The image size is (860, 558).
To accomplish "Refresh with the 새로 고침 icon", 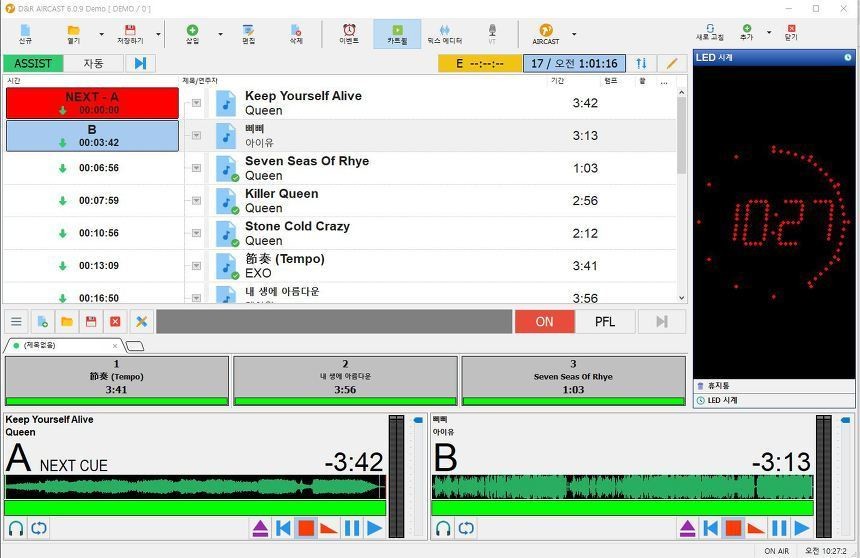I will [710, 32].
